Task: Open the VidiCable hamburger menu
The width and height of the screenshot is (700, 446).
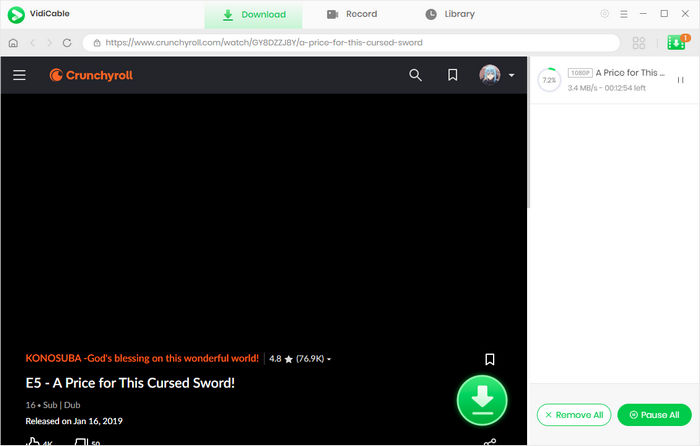Action: tap(624, 14)
